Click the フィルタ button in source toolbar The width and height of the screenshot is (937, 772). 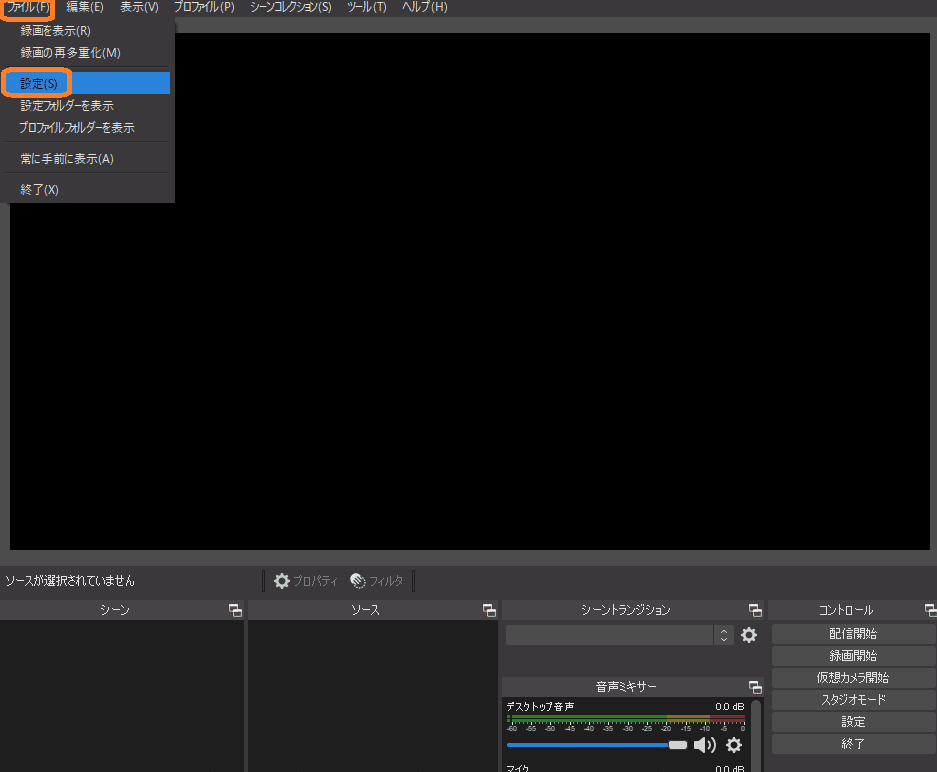coord(376,581)
